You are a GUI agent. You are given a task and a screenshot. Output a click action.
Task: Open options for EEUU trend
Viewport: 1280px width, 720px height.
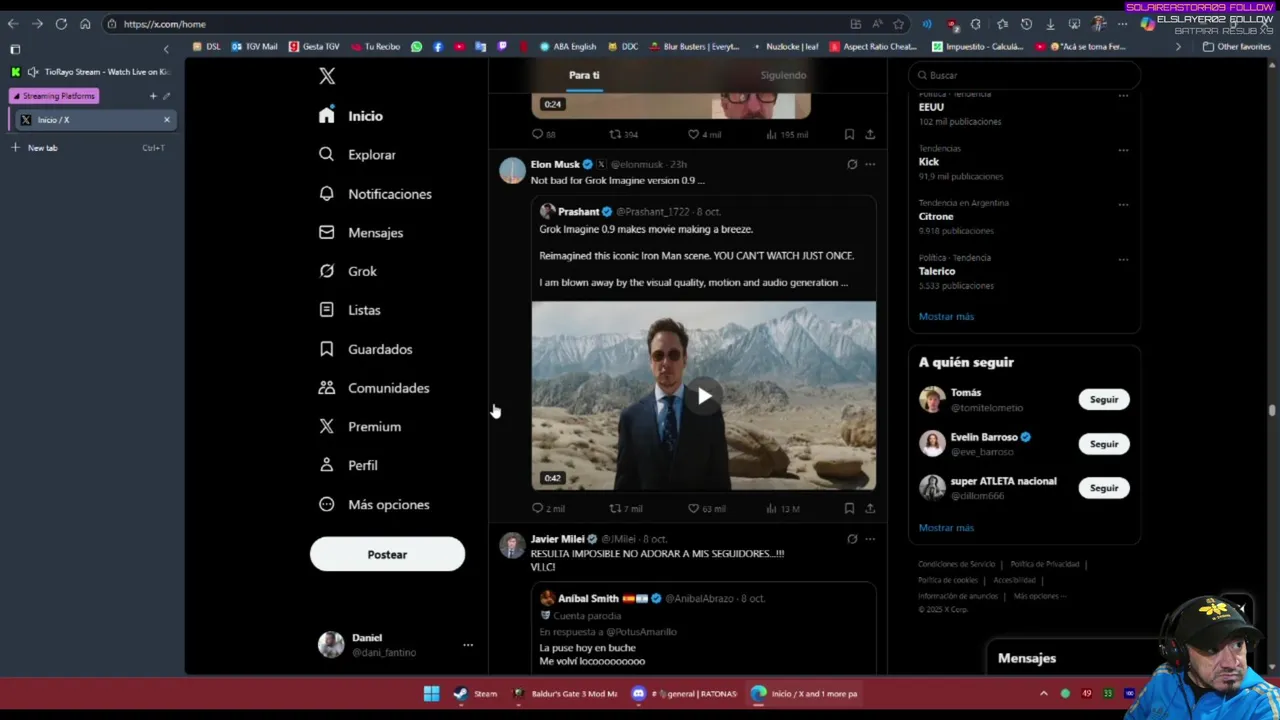(x=1123, y=95)
